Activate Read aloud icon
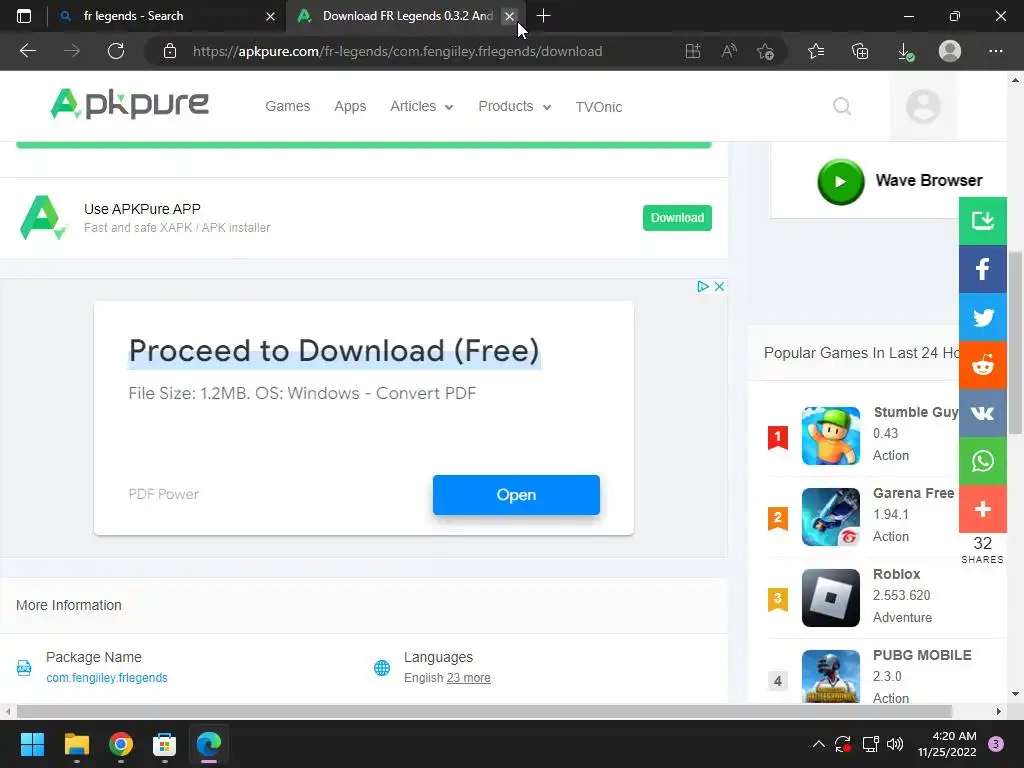This screenshot has width=1024, height=768. tap(729, 51)
